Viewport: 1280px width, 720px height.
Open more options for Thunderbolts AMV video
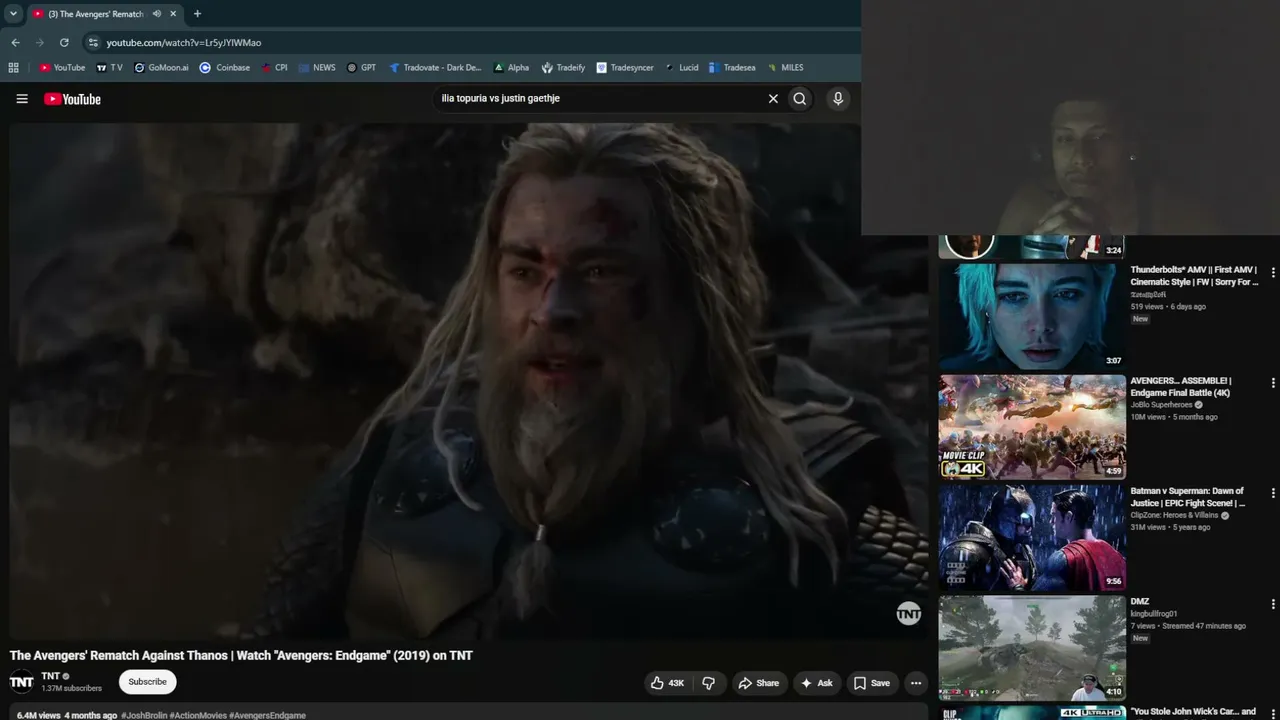click(1272, 272)
